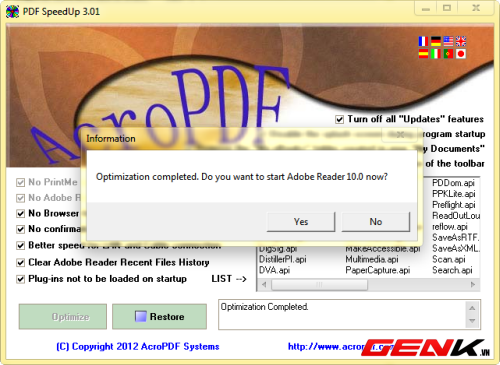Select reflow.api in the plug-in list

[x=450, y=227]
